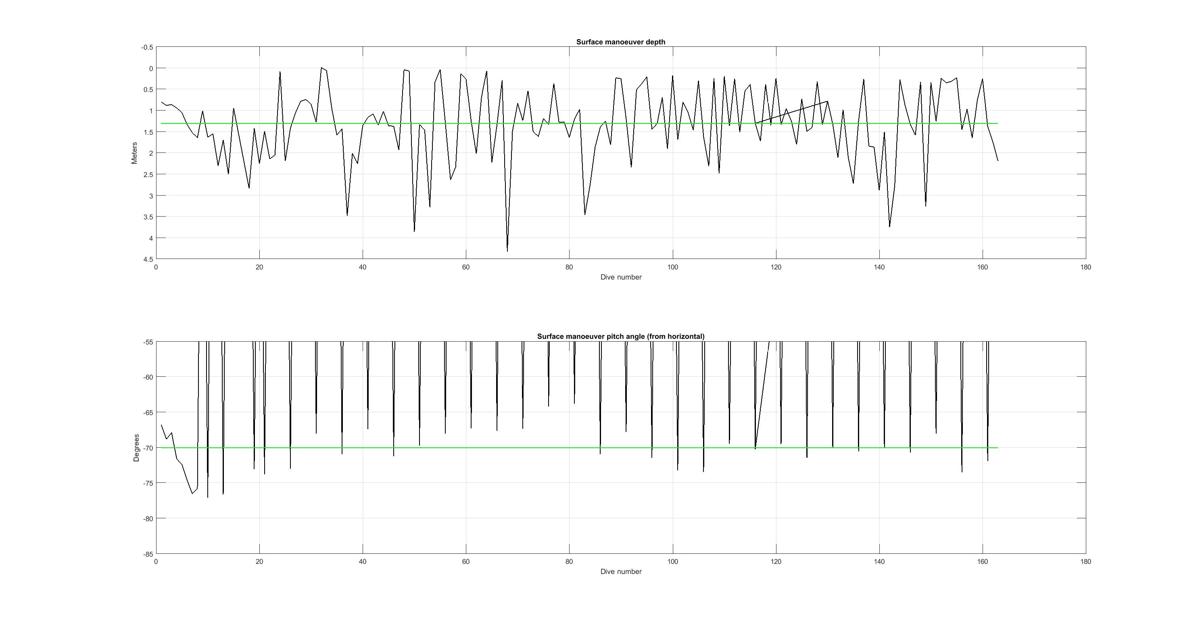Click the '-70' tick on the pitch axis
Viewport: 1200px width, 622px height.
click(149, 448)
